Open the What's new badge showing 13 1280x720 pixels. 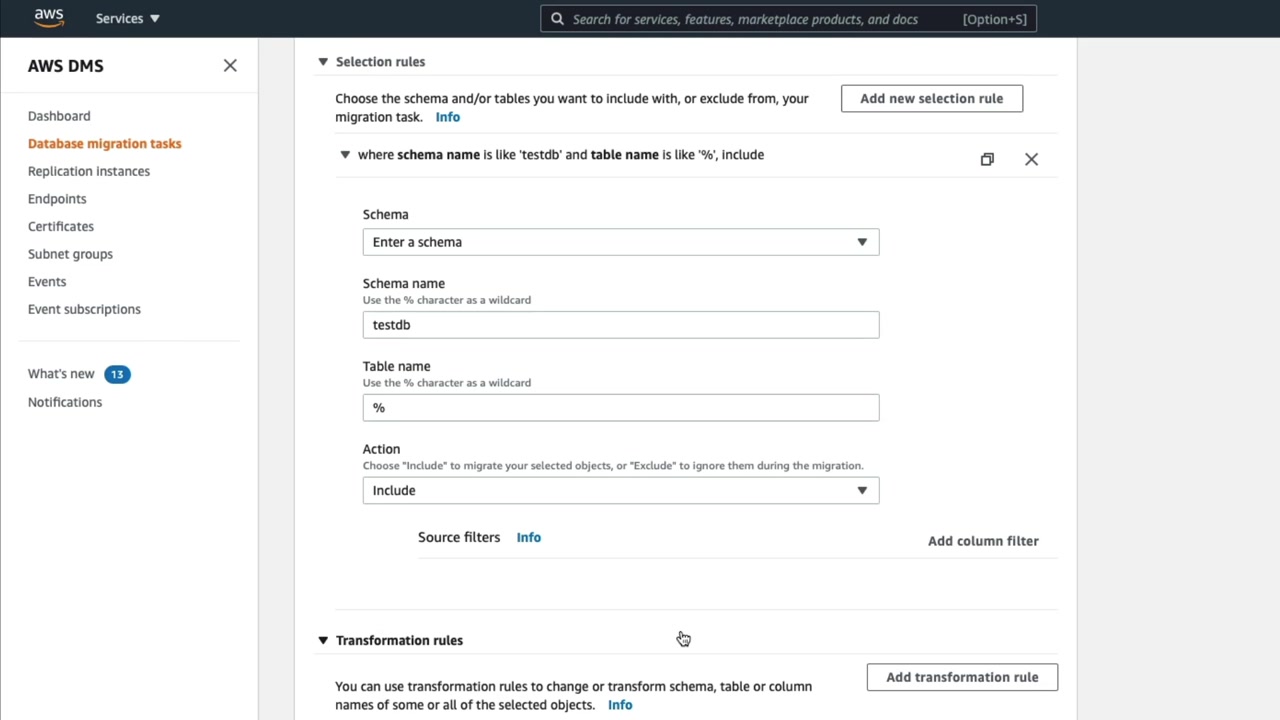(x=117, y=374)
